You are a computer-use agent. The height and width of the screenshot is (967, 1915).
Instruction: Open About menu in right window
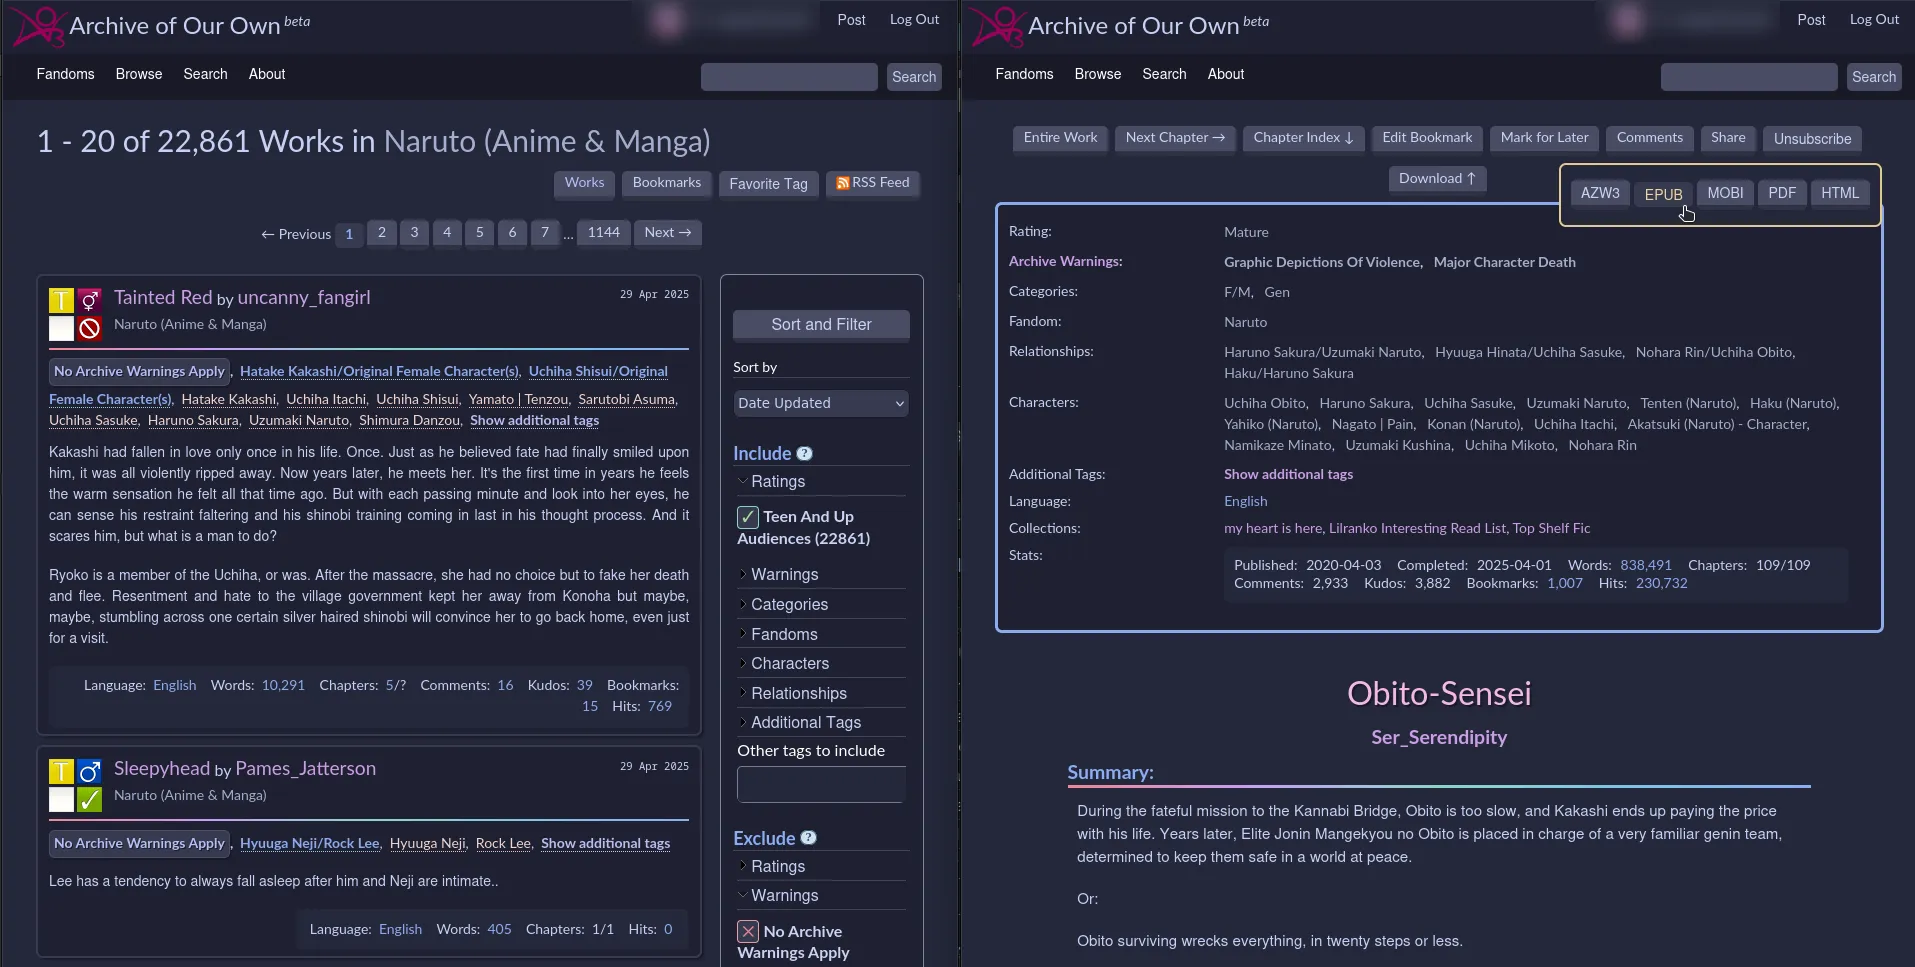(x=1225, y=74)
